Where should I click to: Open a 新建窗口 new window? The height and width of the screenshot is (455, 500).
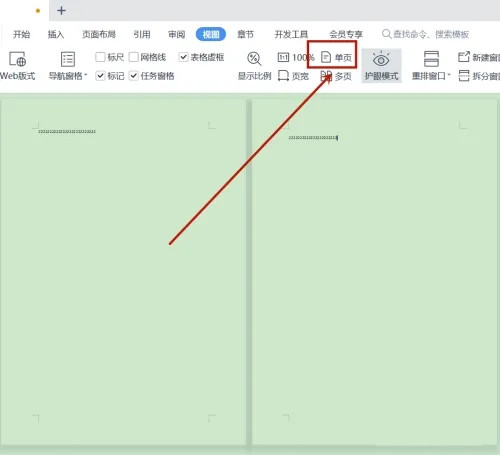tap(479, 57)
